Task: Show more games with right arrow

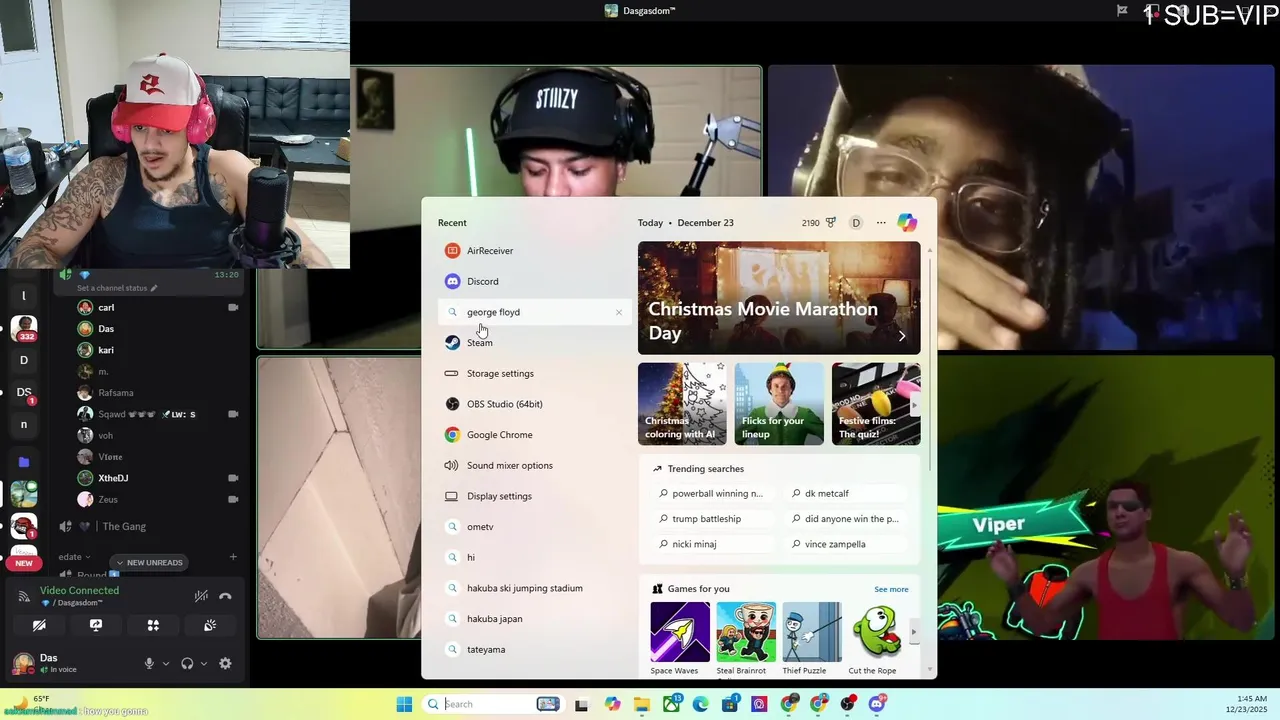Action: (x=914, y=632)
